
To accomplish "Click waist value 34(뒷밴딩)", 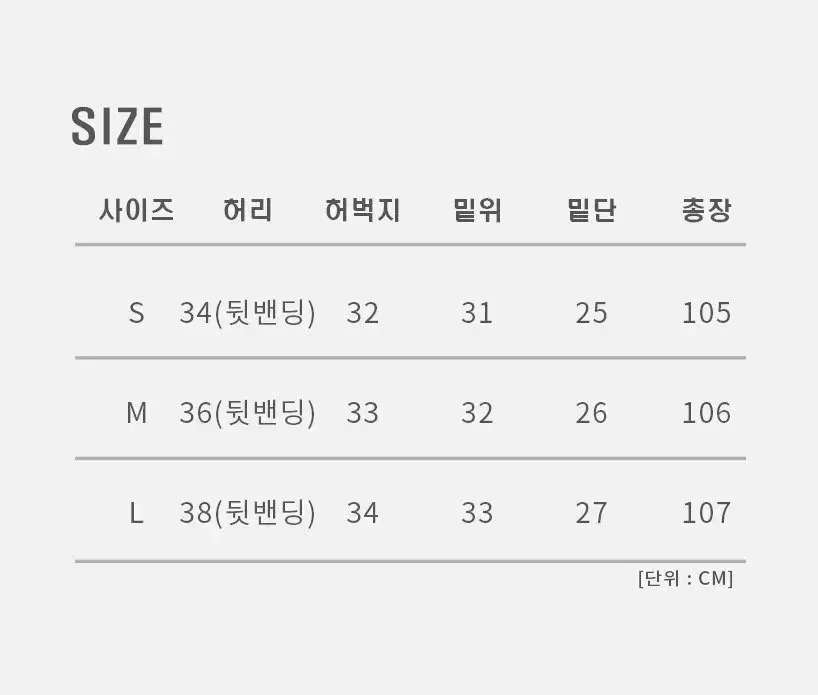I will pos(248,313).
